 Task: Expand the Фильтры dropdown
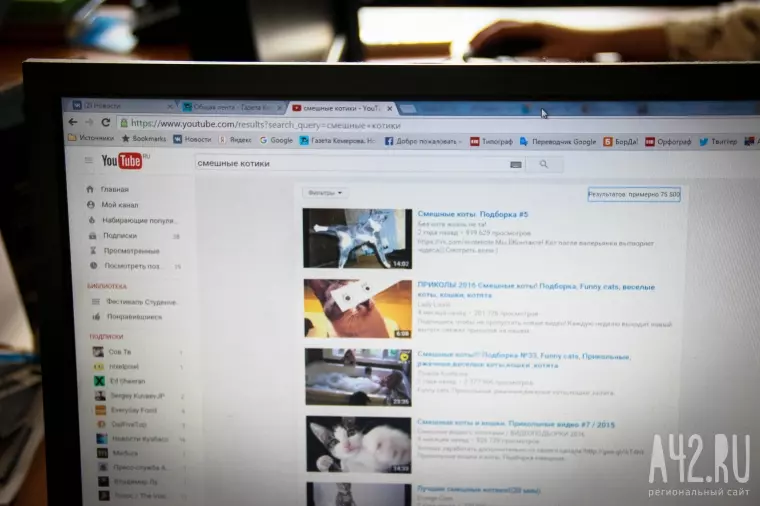pos(325,193)
